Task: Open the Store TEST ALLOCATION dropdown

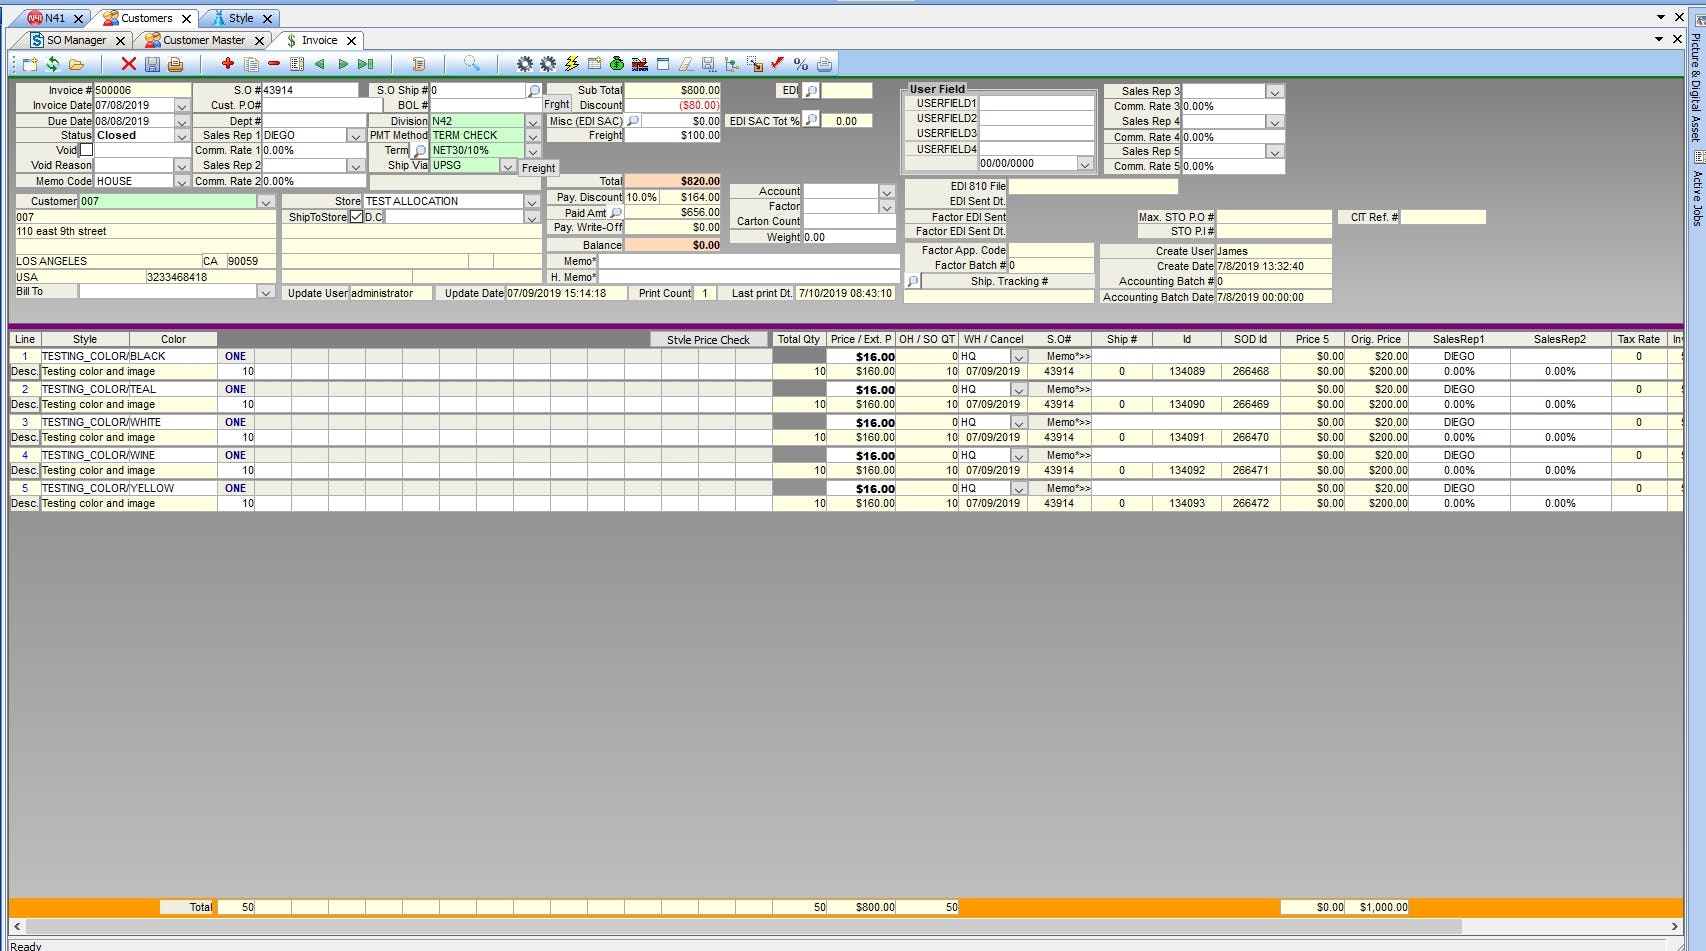Action: (532, 202)
